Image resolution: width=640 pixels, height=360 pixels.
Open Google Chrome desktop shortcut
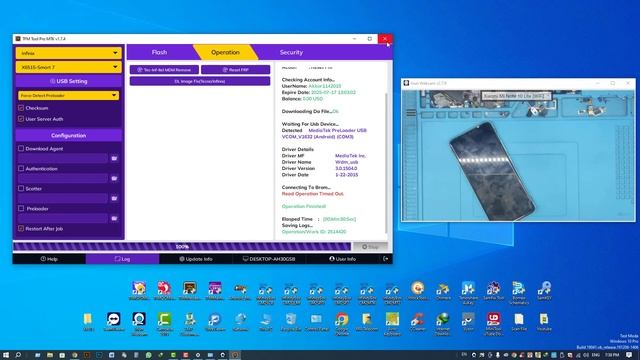[342, 324]
